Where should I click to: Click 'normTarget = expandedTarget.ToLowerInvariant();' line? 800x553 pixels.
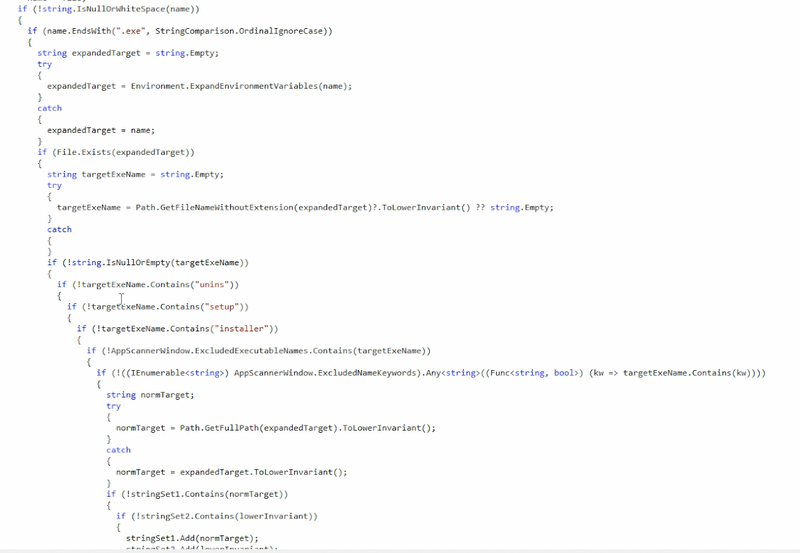232,472
